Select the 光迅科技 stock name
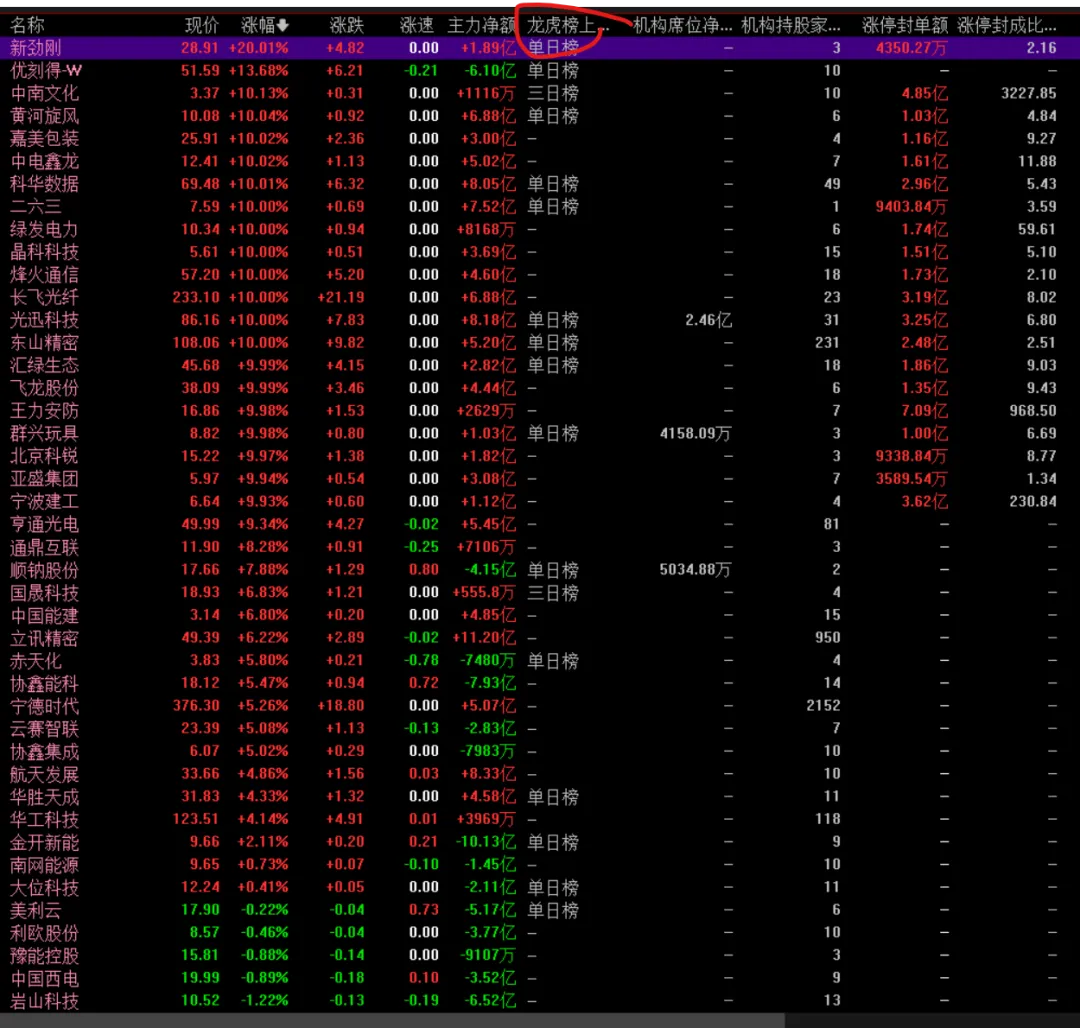The width and height of the screenshot is (1080, 1028). pos(45,321)
